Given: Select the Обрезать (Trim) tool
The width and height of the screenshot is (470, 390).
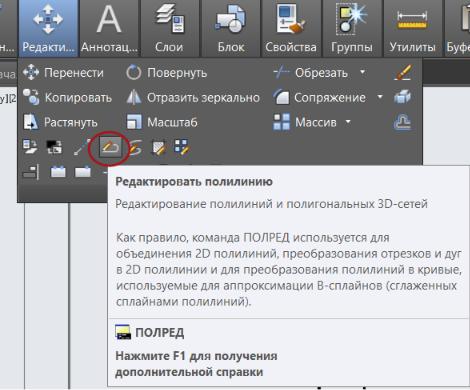Looking at the screenshot, I should [311, 73].
